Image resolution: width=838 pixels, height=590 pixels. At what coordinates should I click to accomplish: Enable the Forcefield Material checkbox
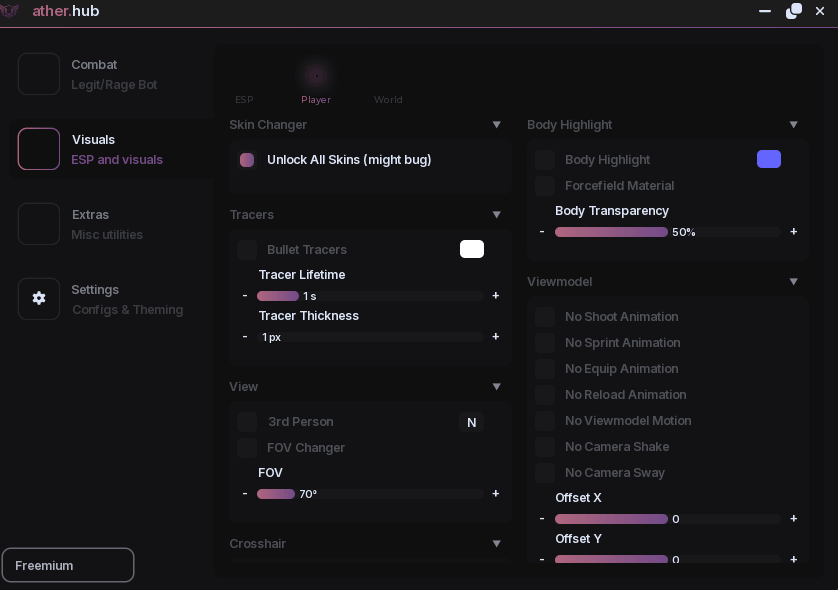tap(545, 185)
